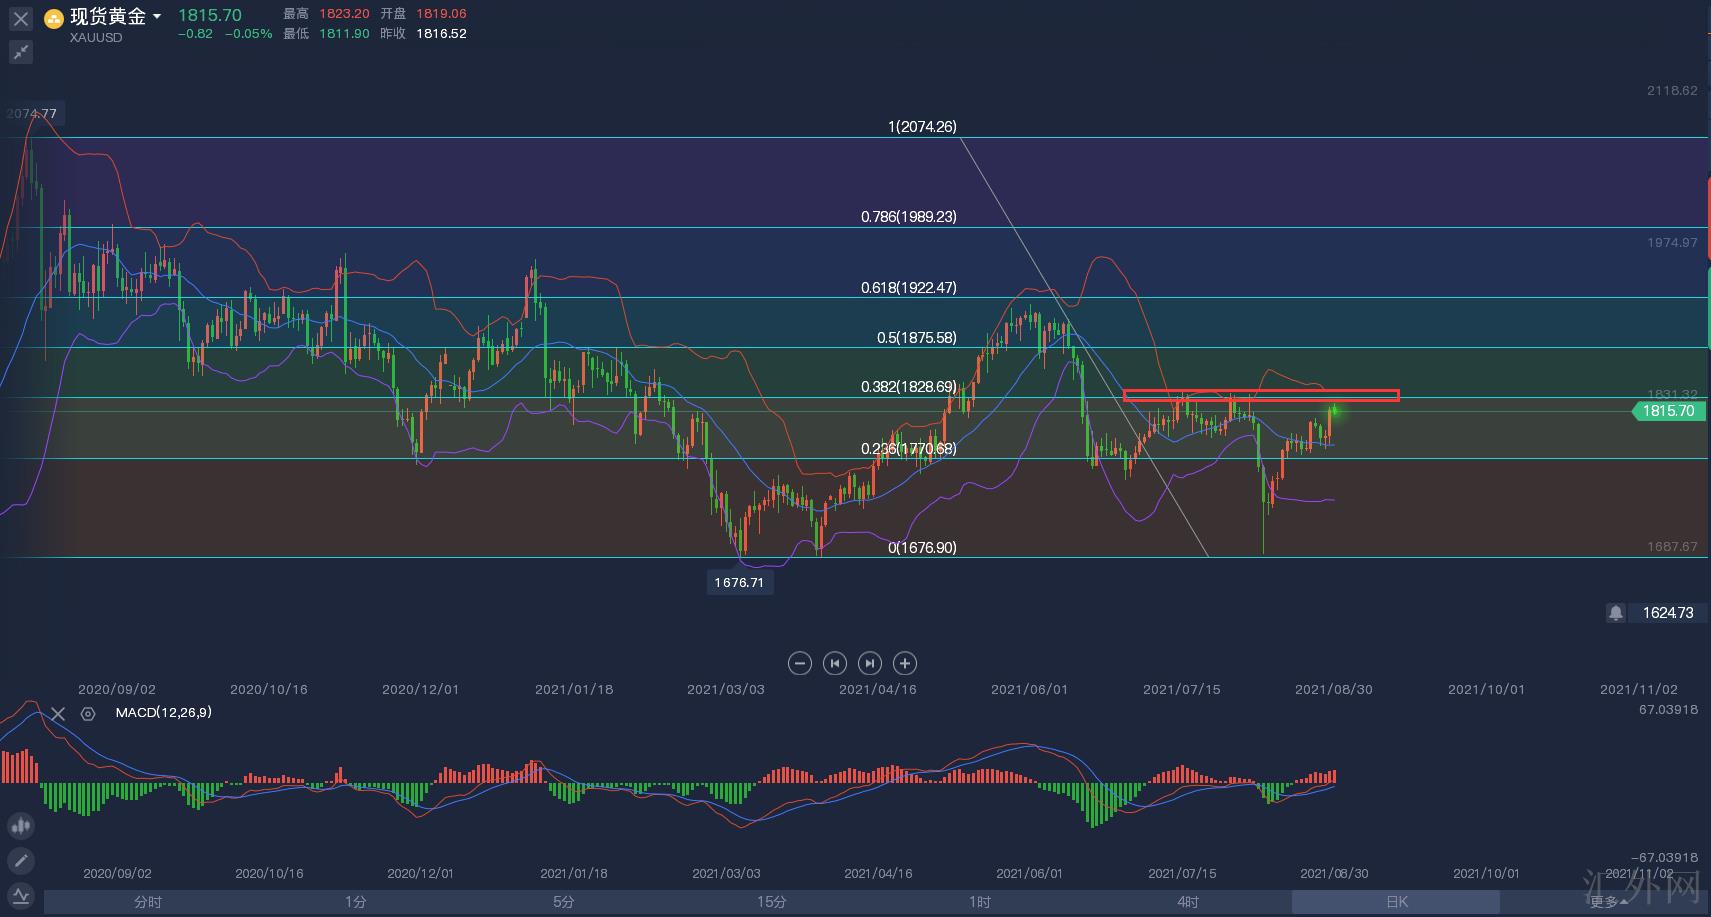Select the 4时 timeframe tab

click(1188, 902)
